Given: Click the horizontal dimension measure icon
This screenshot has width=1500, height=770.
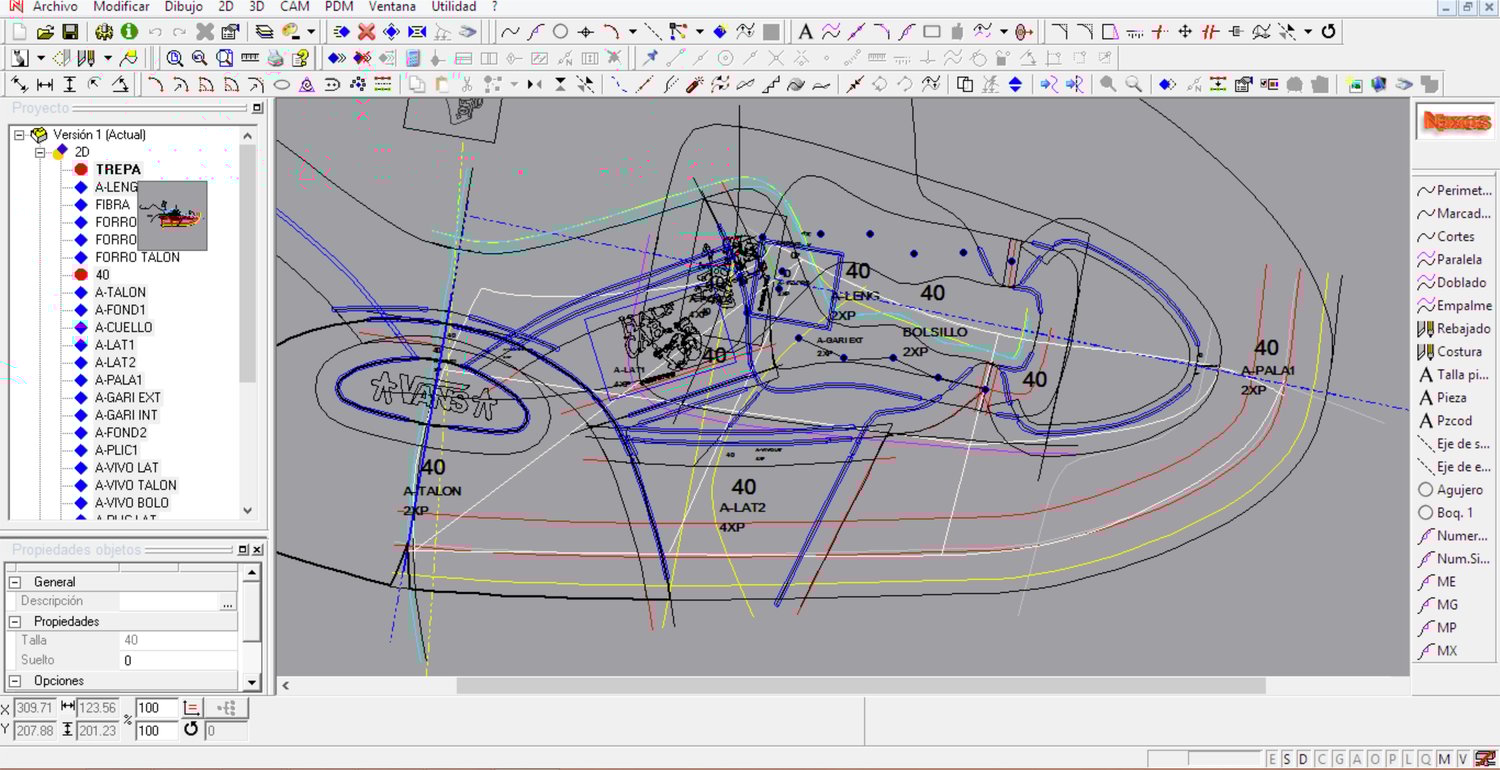Looking at the screenshot, I should pos(45,85).
